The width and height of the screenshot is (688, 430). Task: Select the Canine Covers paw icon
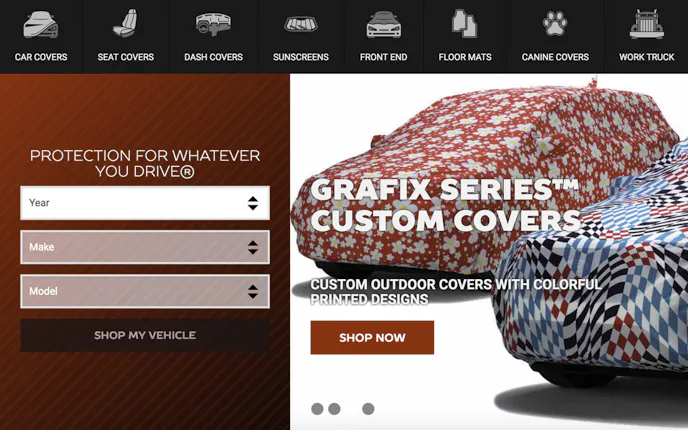point(555,24)
